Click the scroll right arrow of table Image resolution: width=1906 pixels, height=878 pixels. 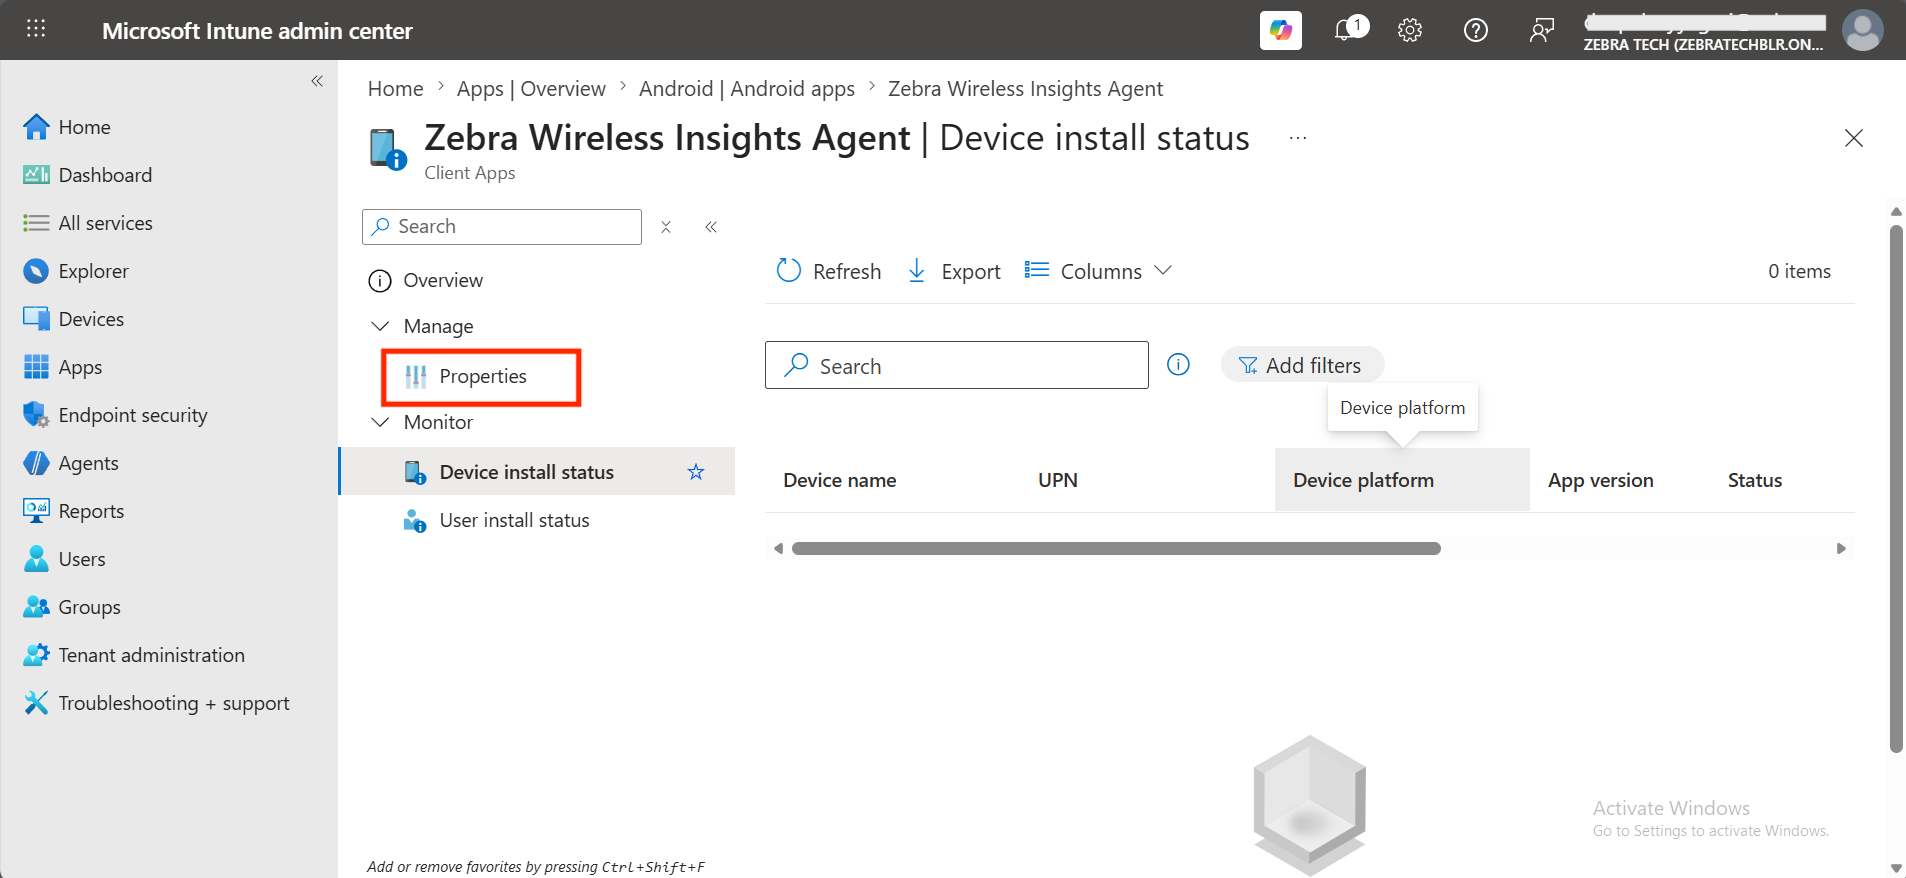pyautogui.click(x=1841, y=549)
